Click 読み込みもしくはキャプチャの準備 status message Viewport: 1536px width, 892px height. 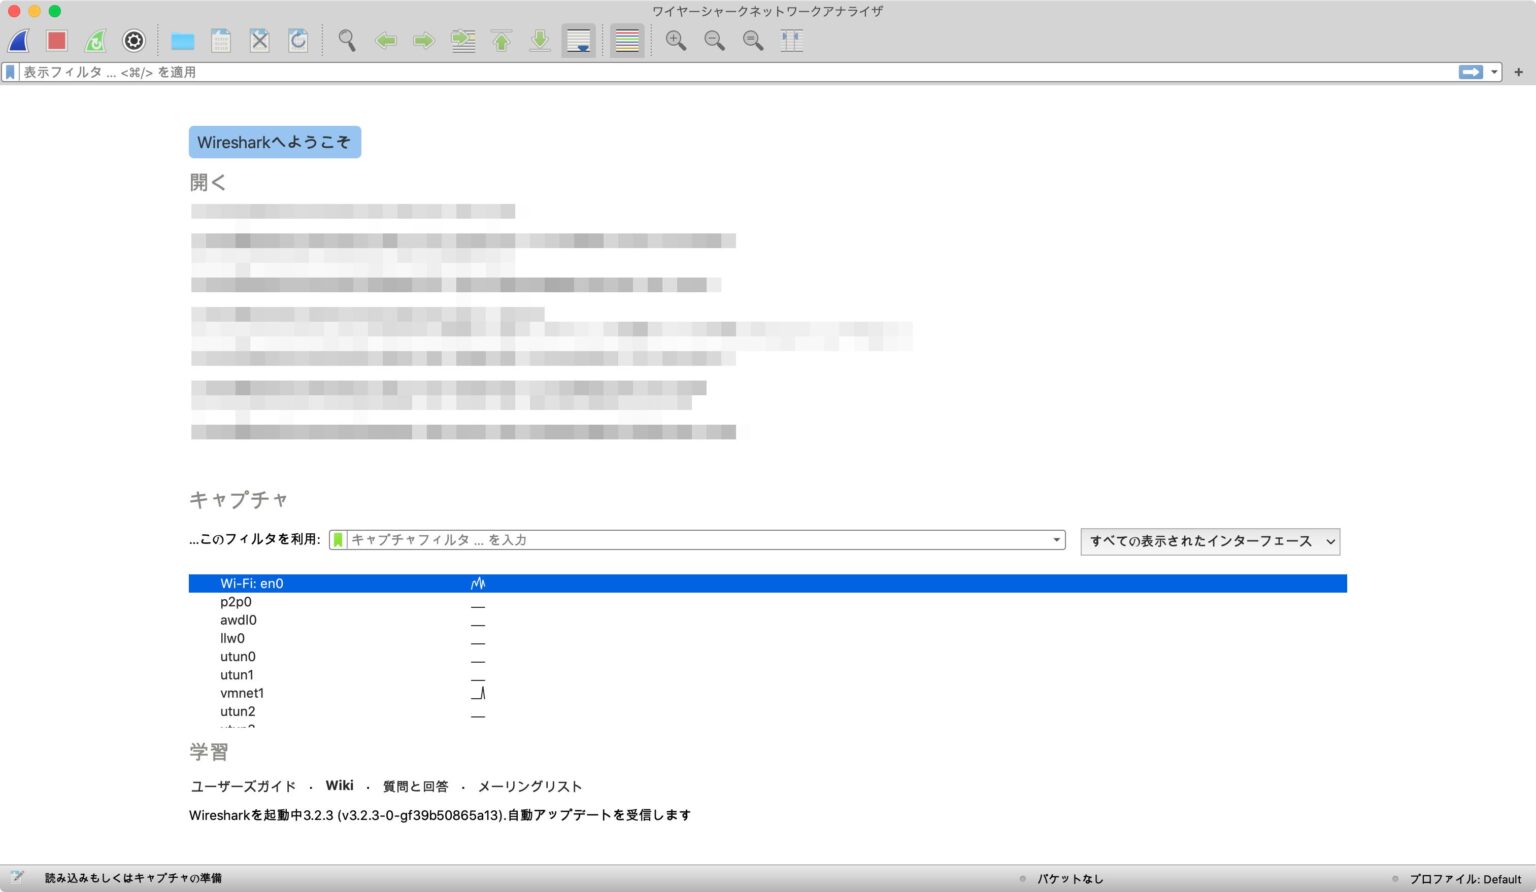point(133,878)
